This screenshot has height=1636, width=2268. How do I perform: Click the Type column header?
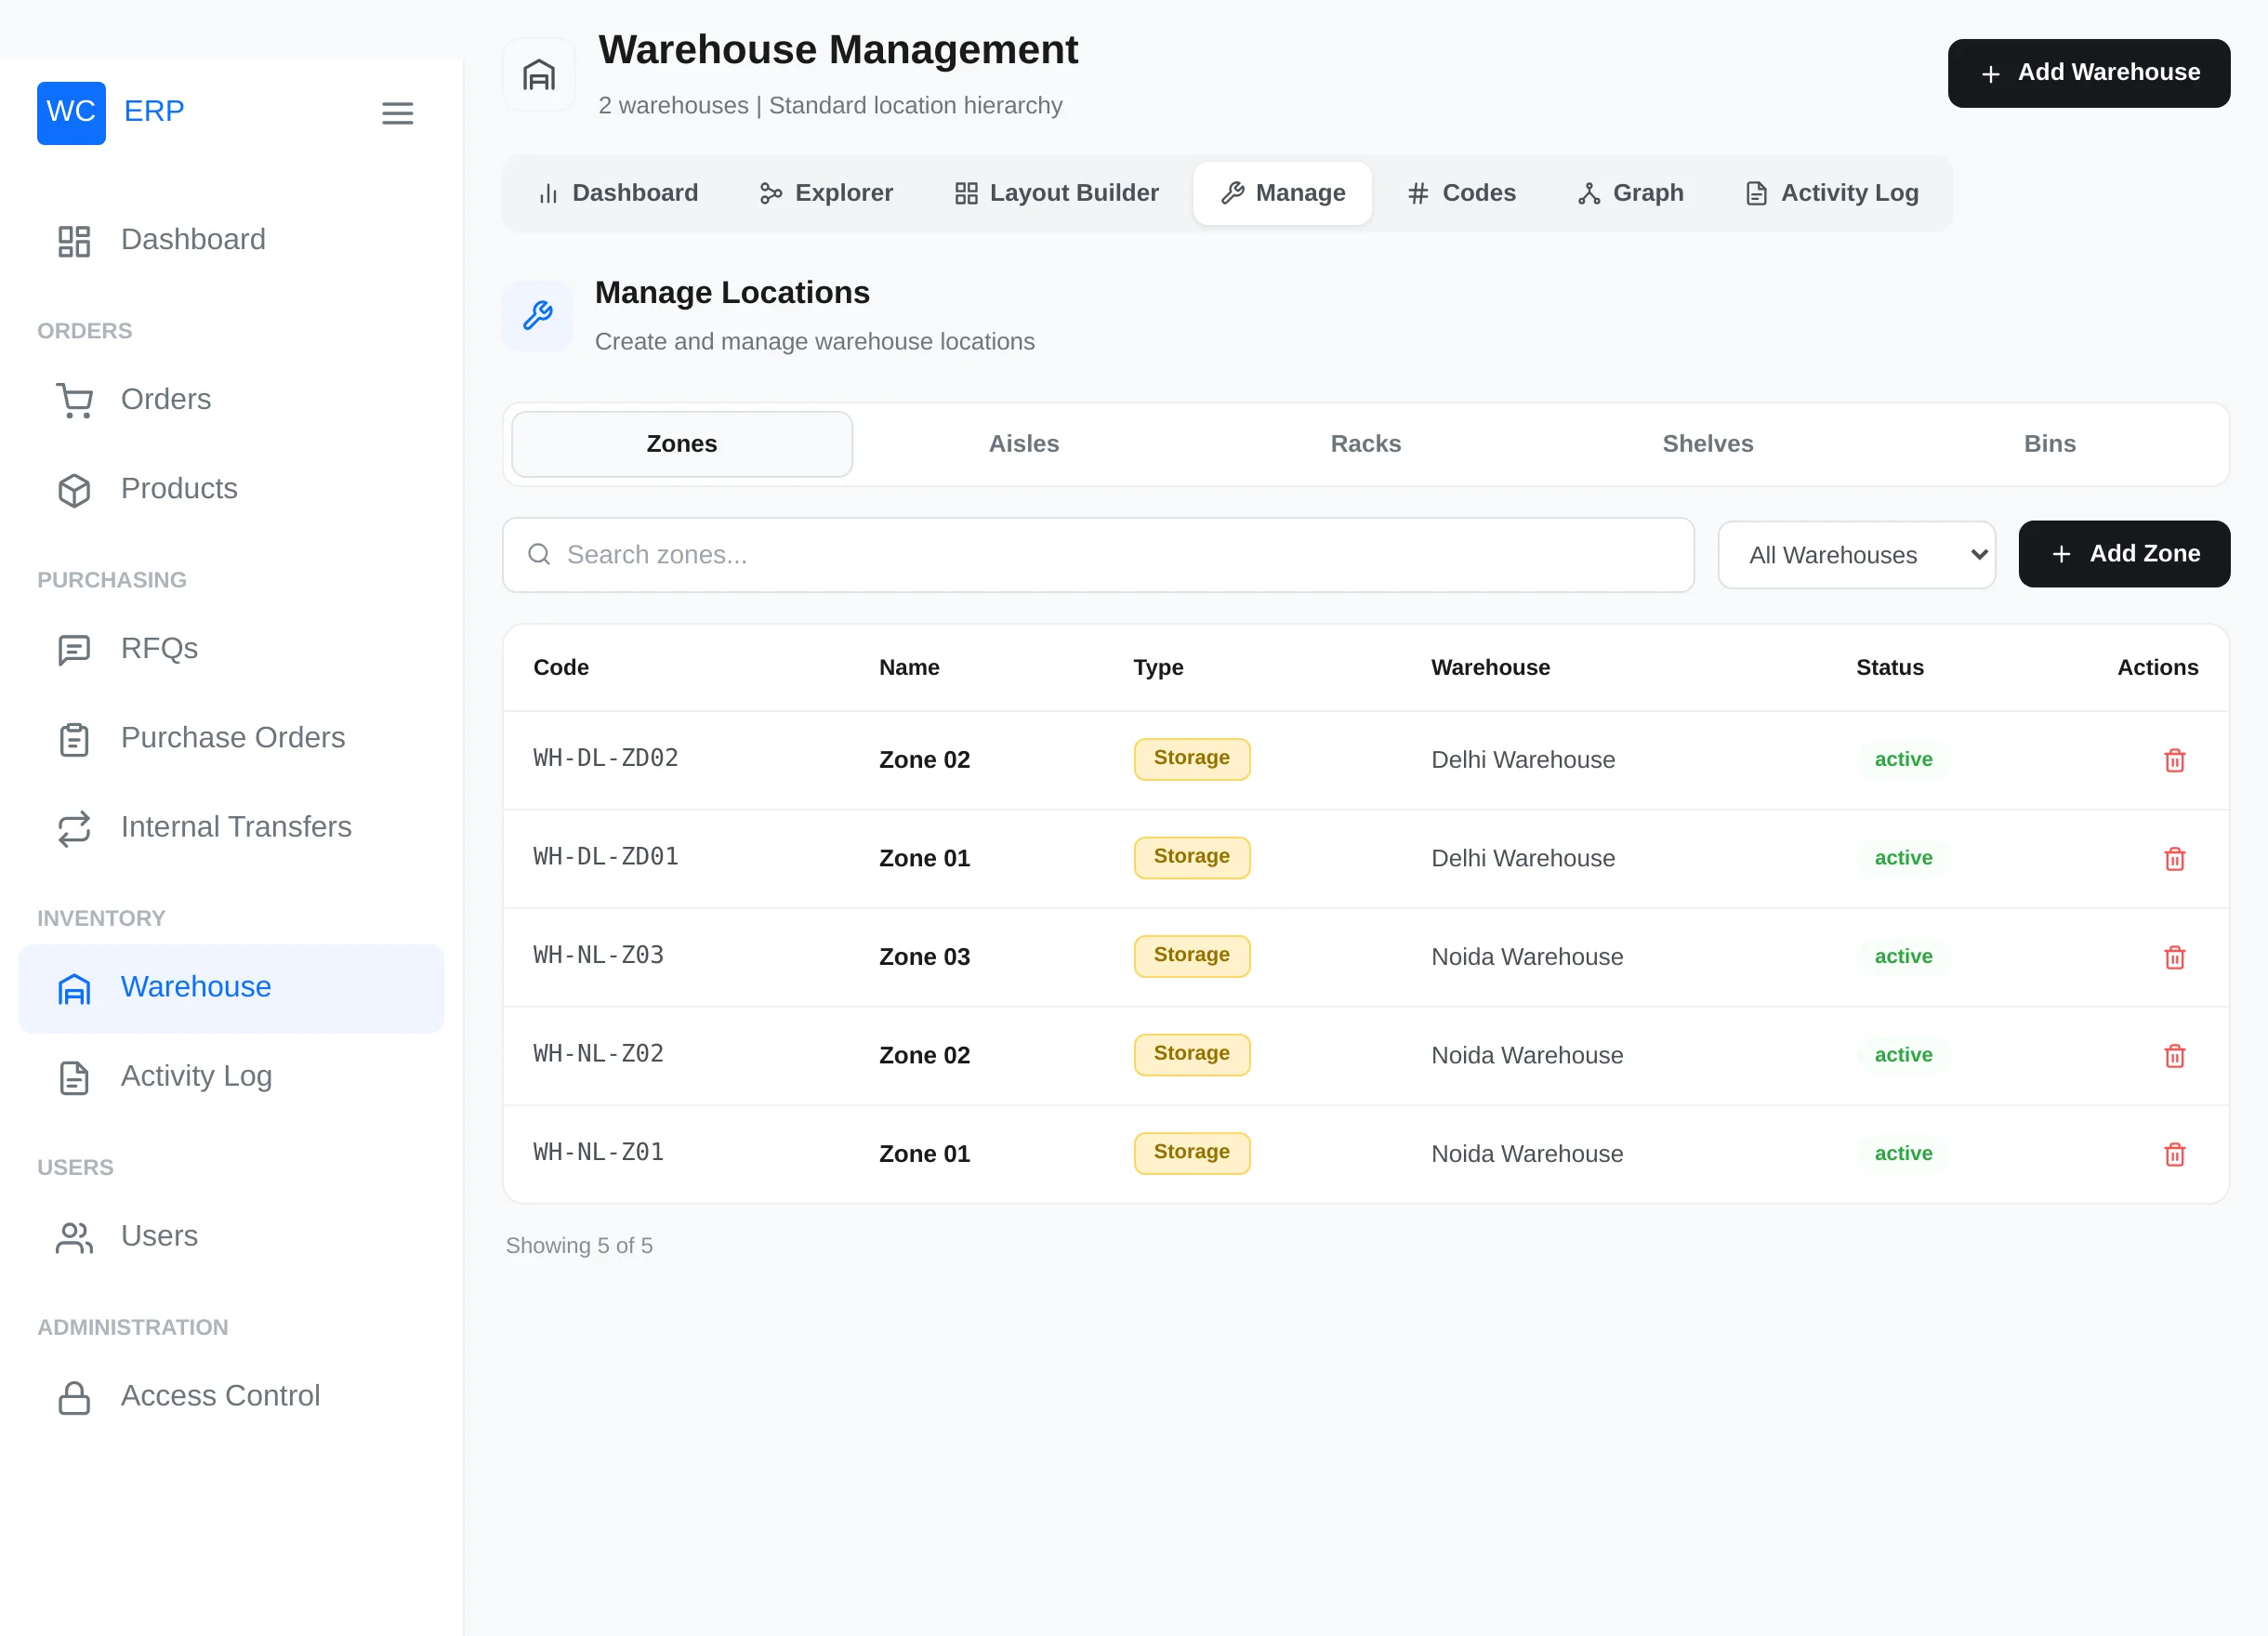(1158, 667)
